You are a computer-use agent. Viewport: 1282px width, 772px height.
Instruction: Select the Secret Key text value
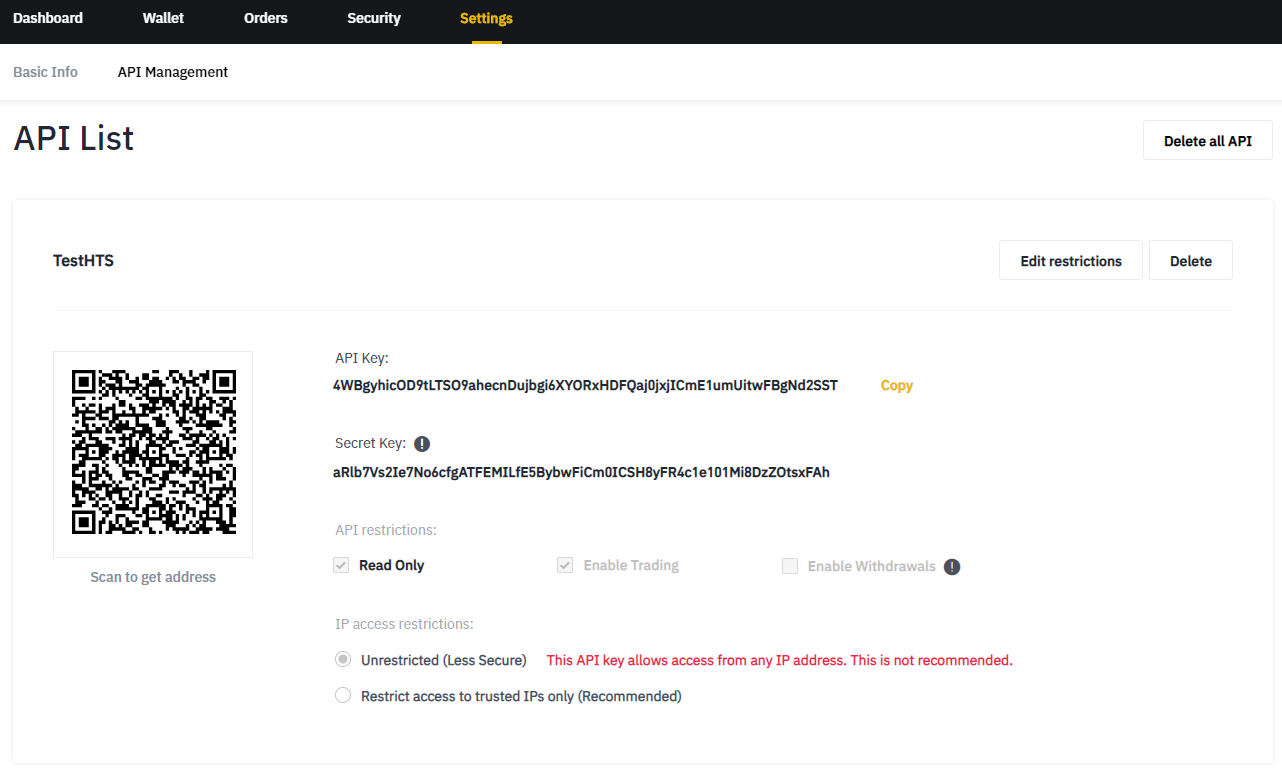pos(581,472)
